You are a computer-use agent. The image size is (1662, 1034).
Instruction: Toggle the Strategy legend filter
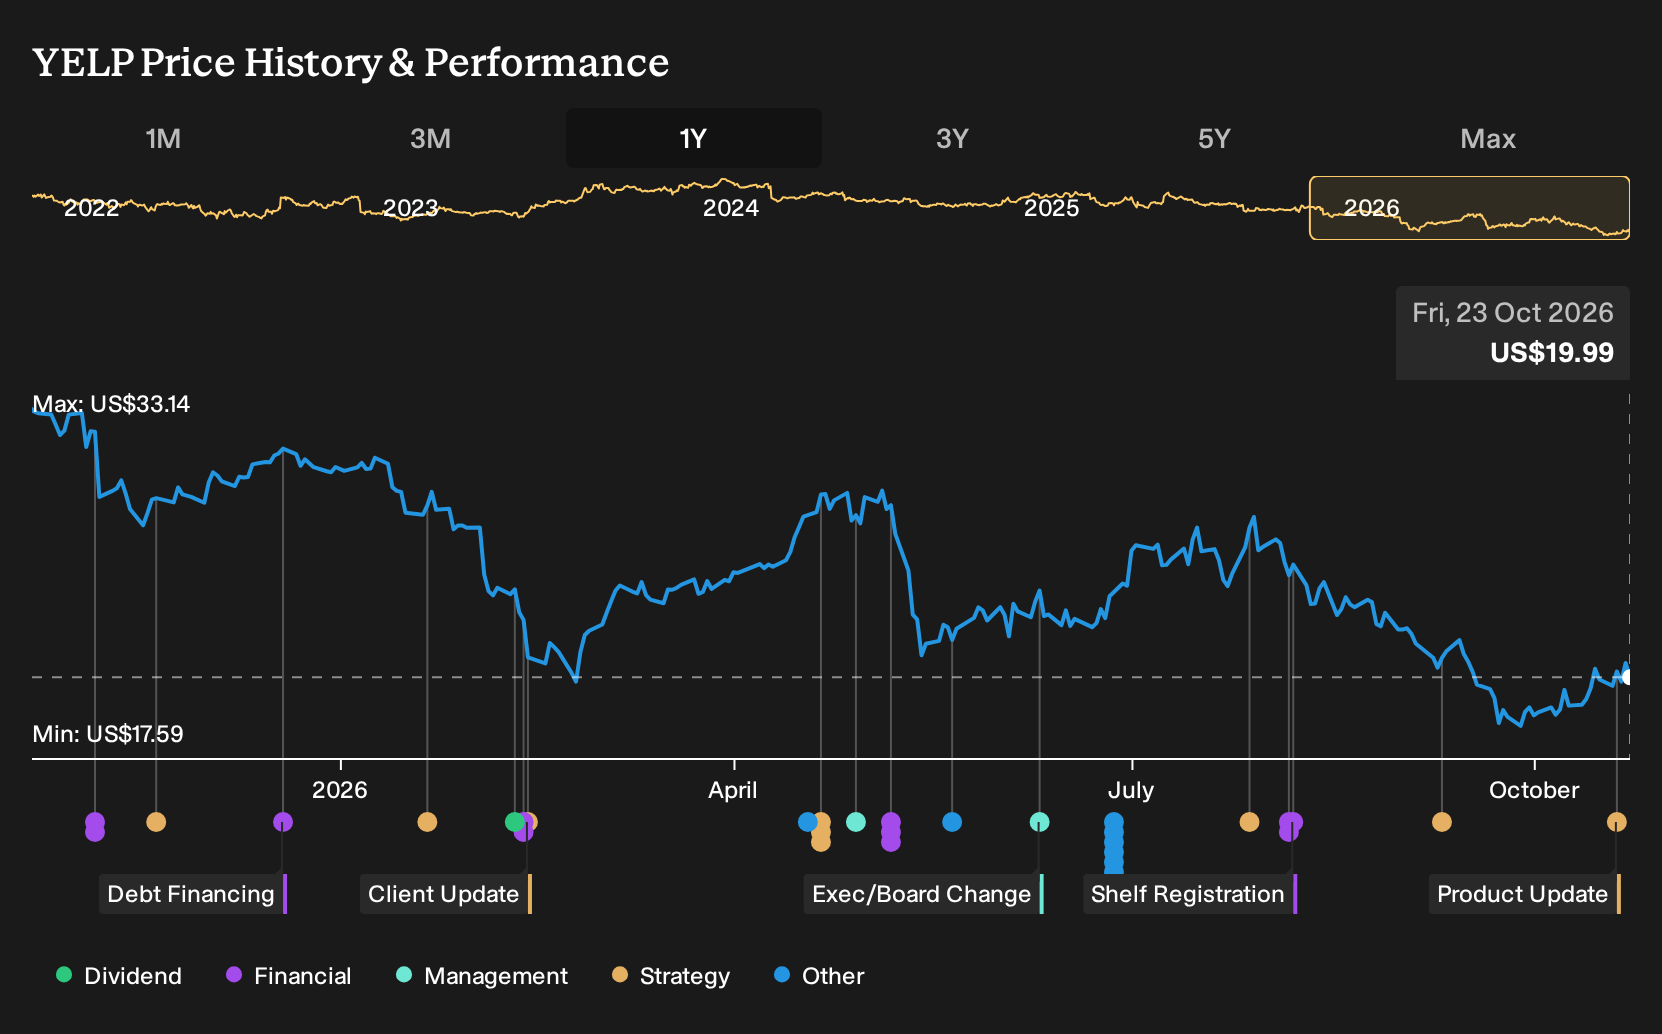tap(671, 976)
